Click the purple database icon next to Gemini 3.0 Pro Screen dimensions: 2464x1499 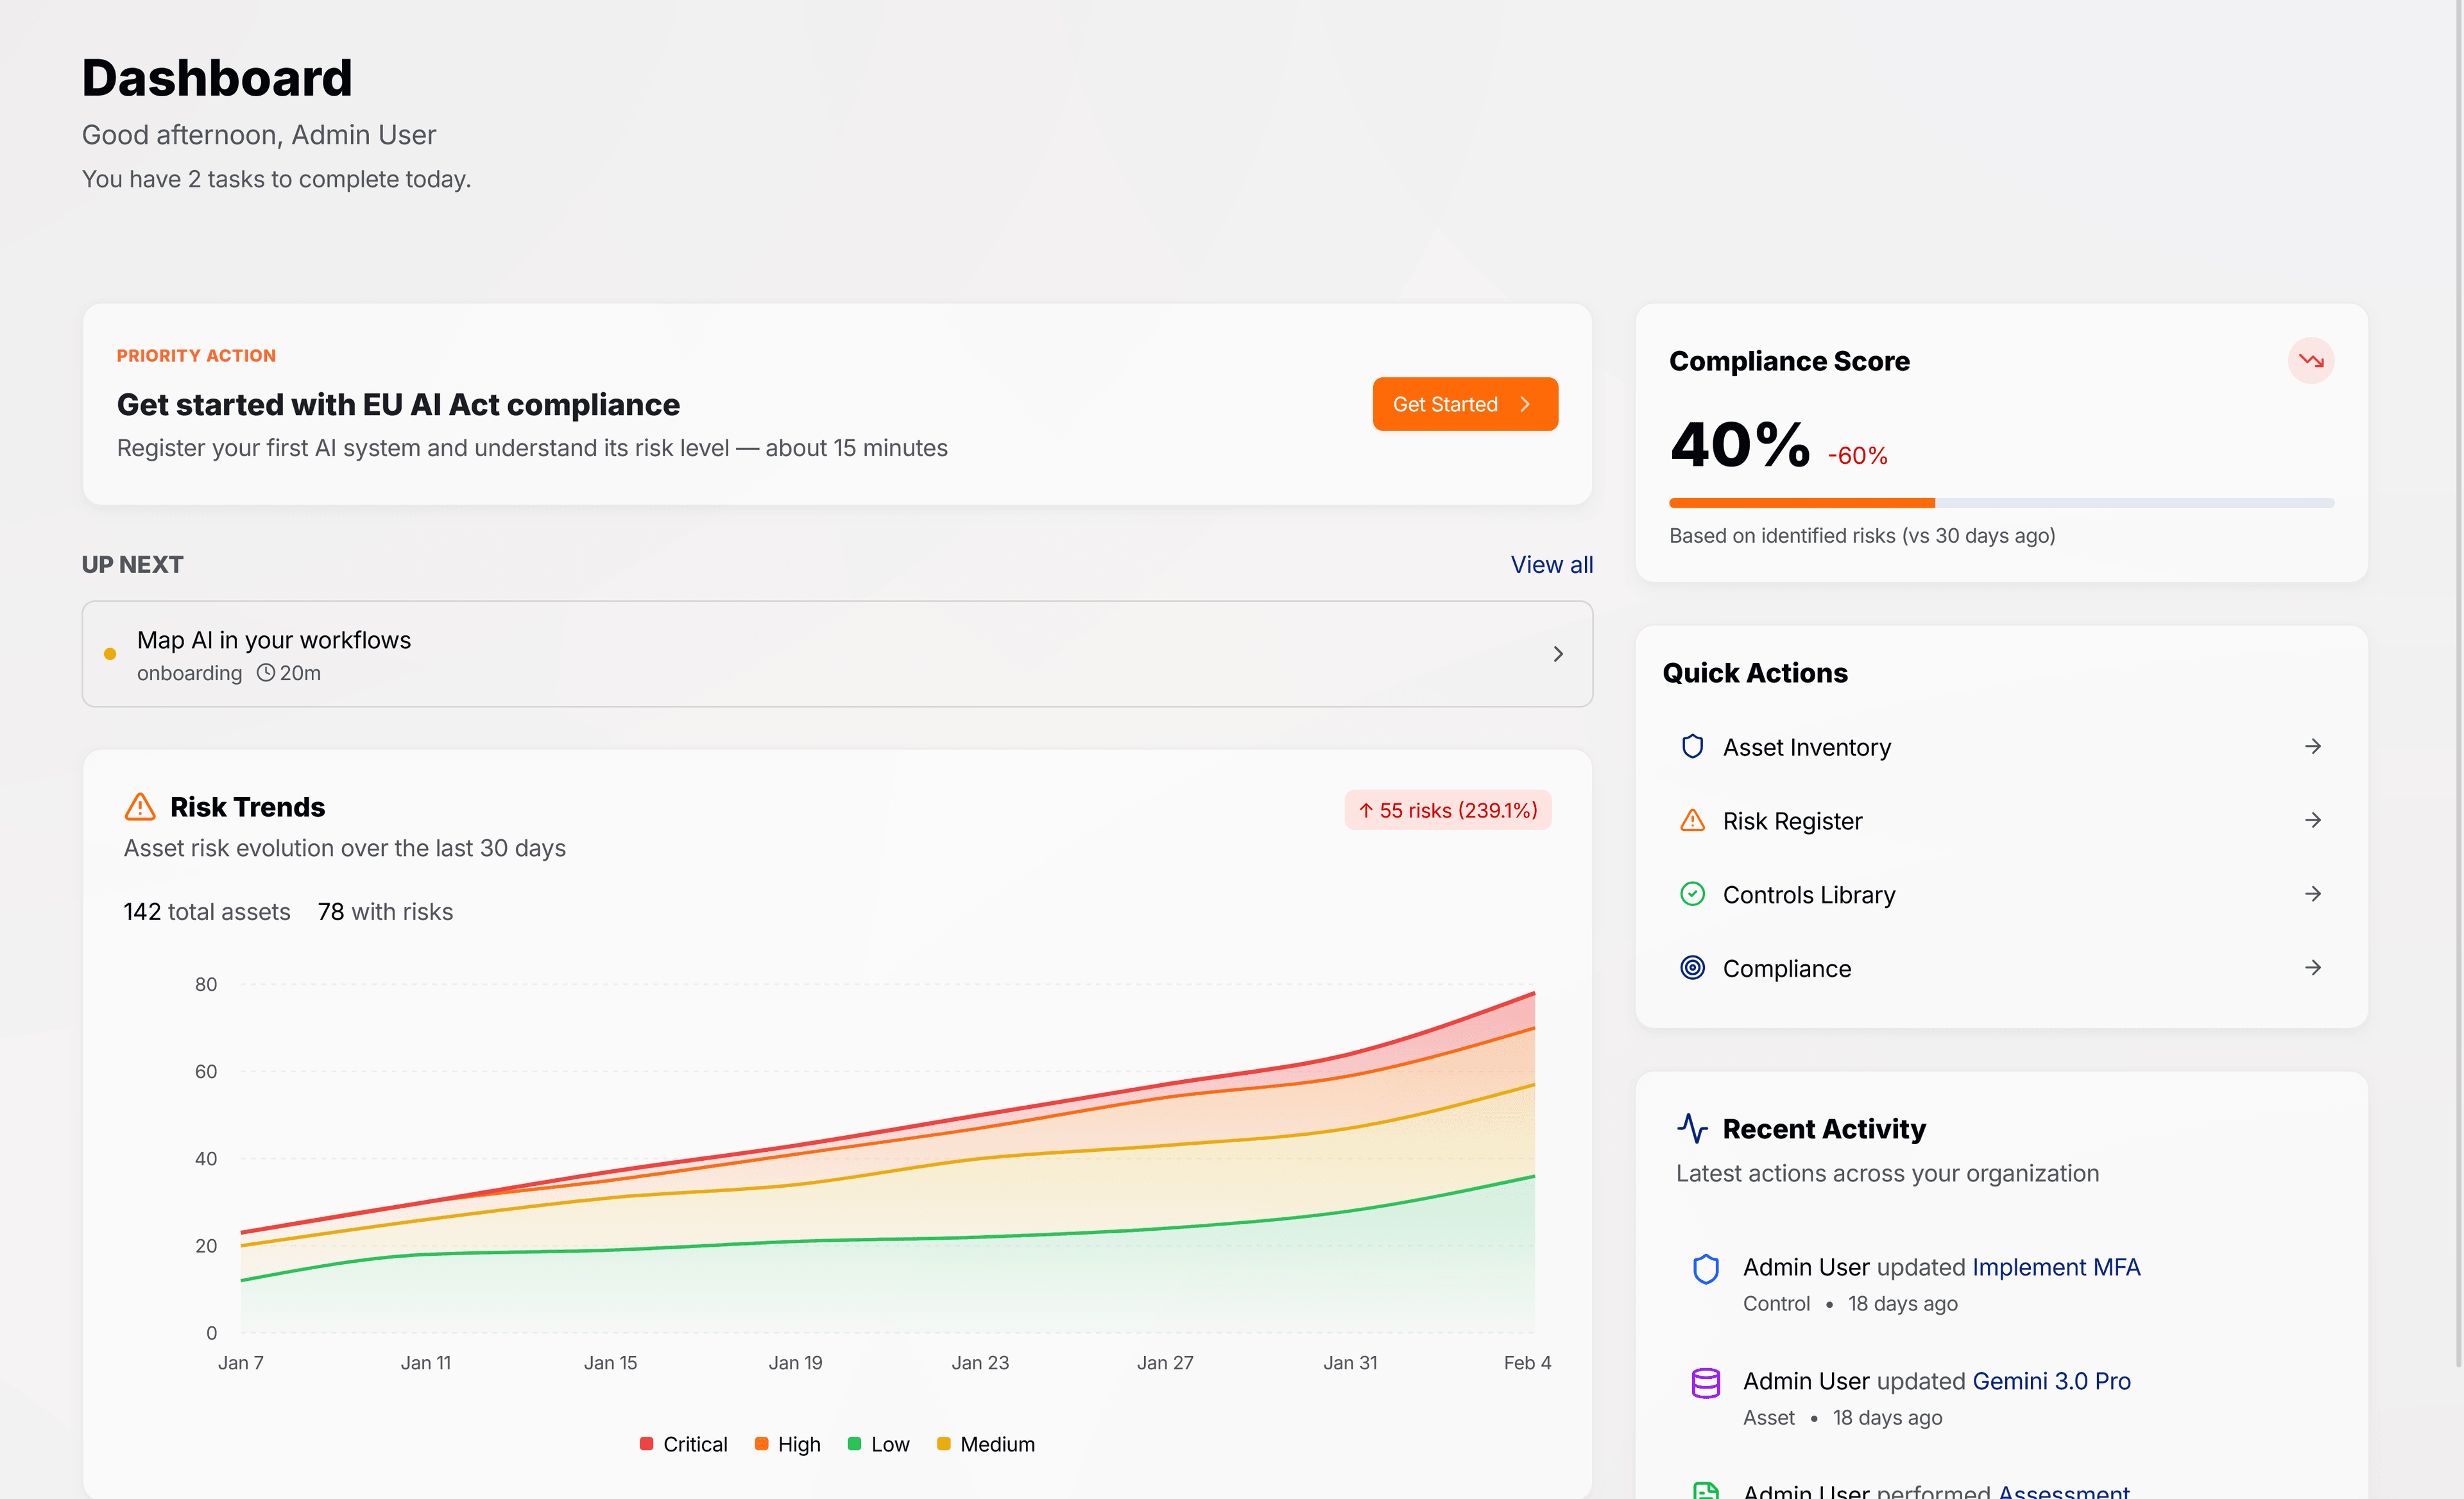click(x=1705, y=1382)
